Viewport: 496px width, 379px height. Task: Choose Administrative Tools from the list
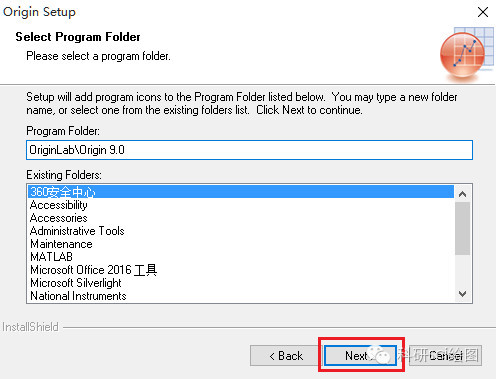pos(241,231)
